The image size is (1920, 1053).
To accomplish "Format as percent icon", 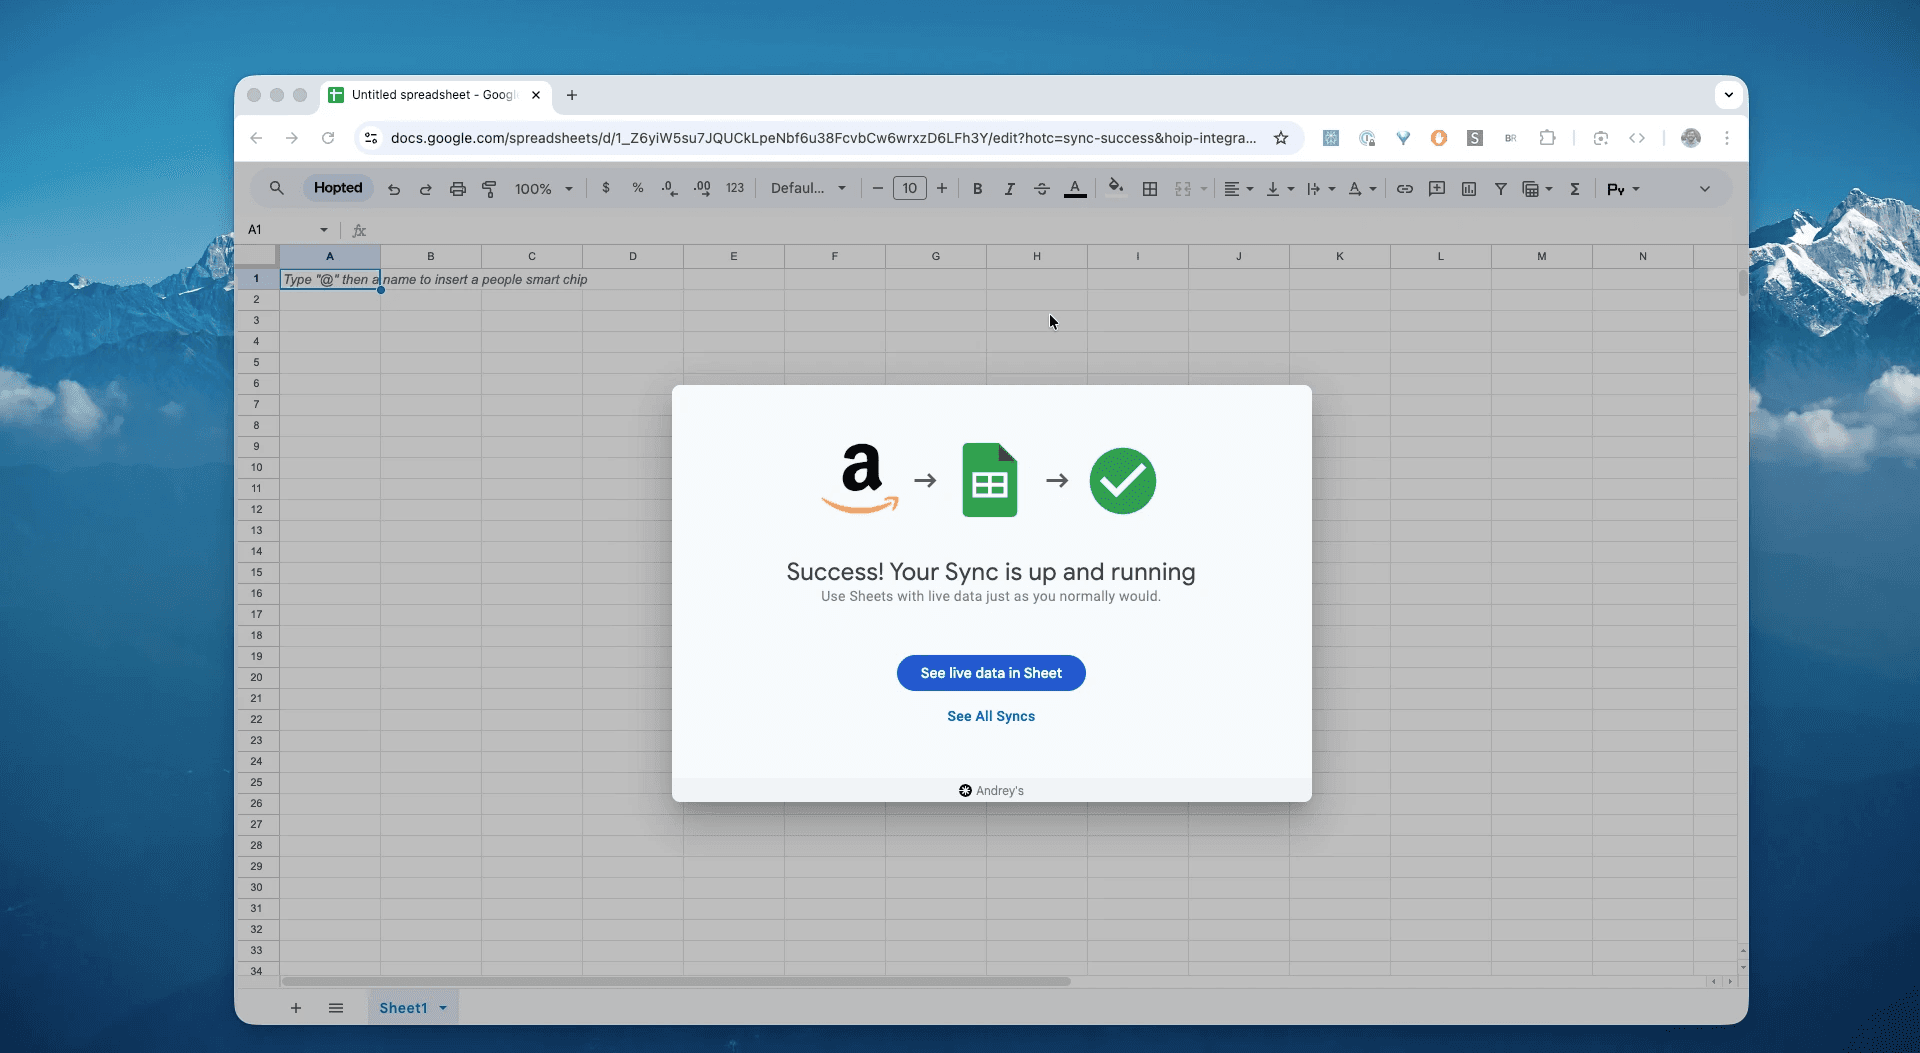I will (x=638, y=188).
